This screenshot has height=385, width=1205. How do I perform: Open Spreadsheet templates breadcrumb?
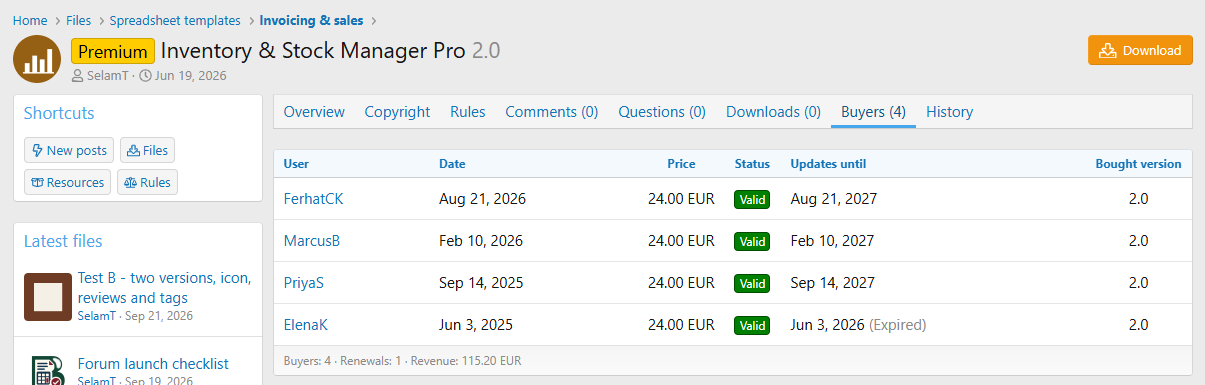pyautogui.click(x=175, y=20)
